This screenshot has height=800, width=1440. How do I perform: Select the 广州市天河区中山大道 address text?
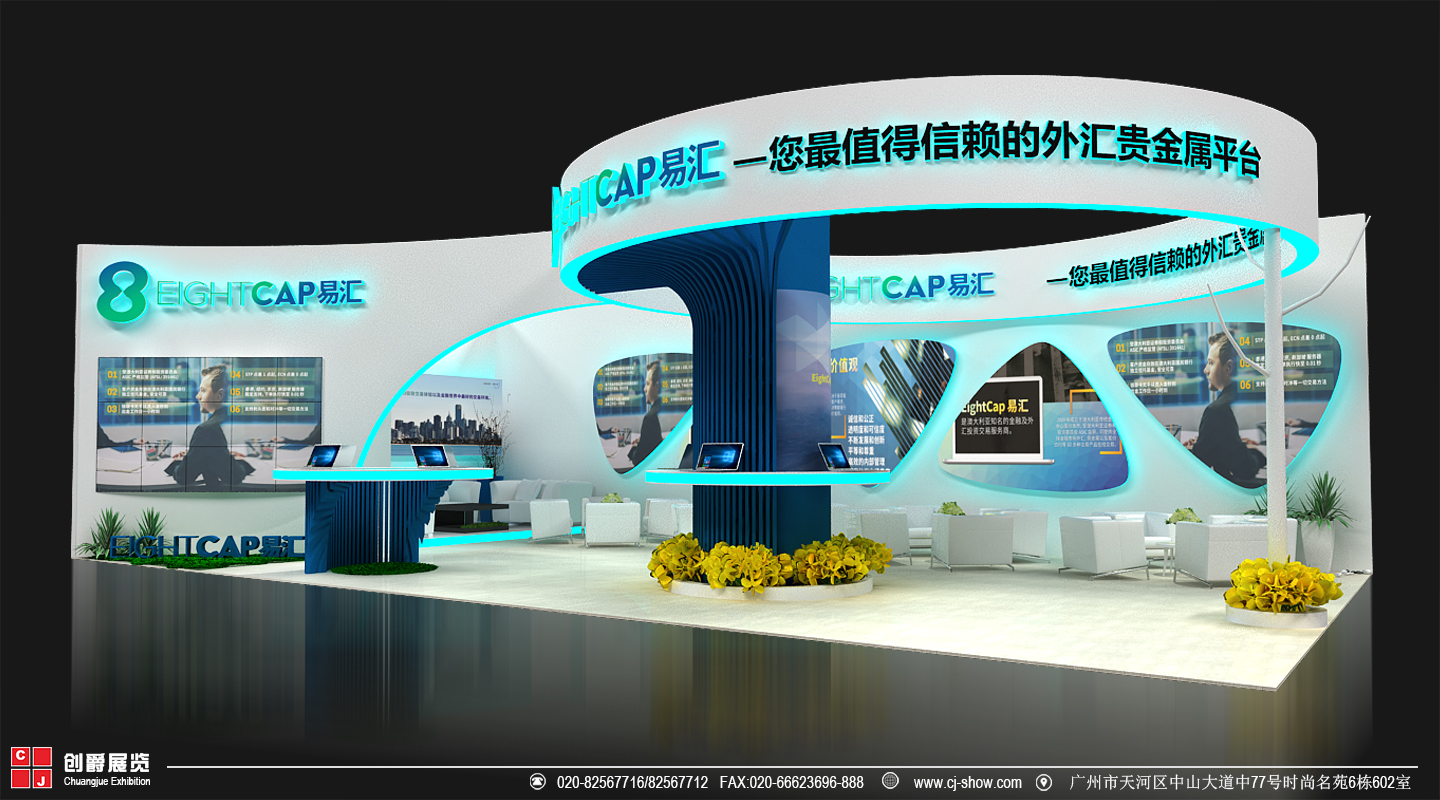1240,782
